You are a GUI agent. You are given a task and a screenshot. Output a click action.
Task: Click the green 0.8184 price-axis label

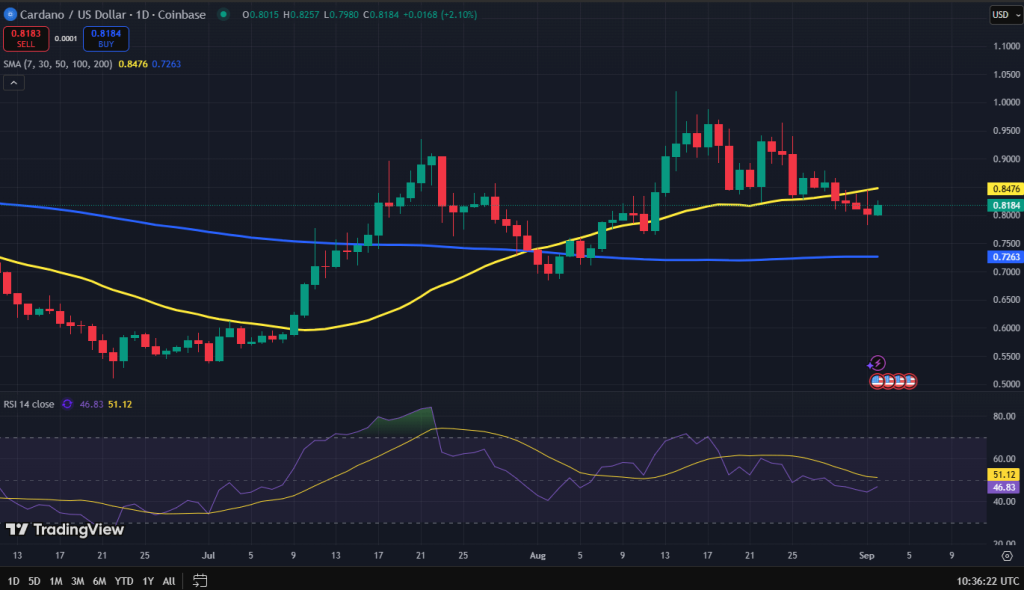(x=1006, y=205)
